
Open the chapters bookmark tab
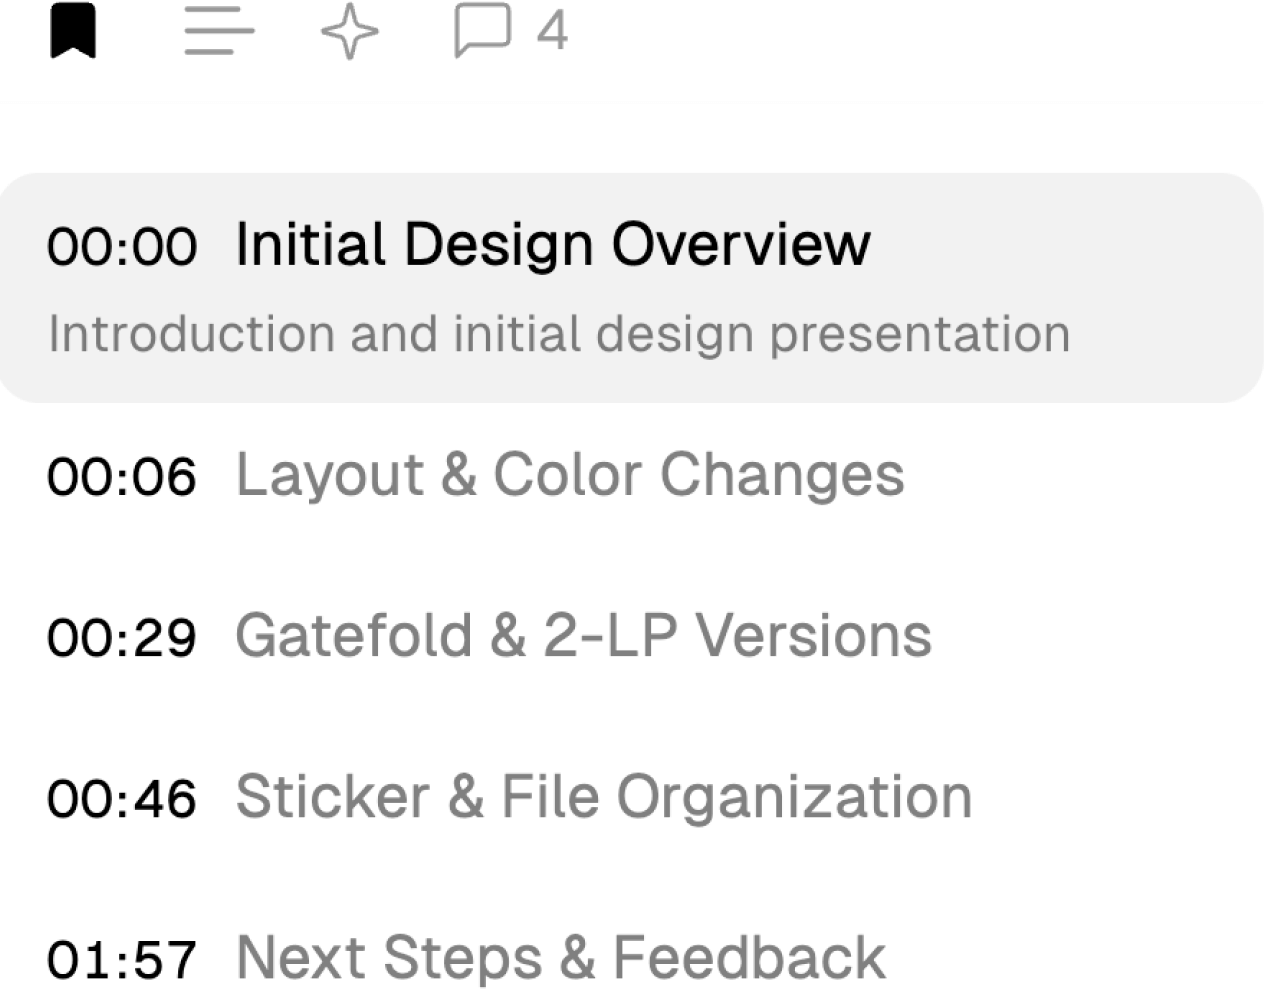[73, 31]
